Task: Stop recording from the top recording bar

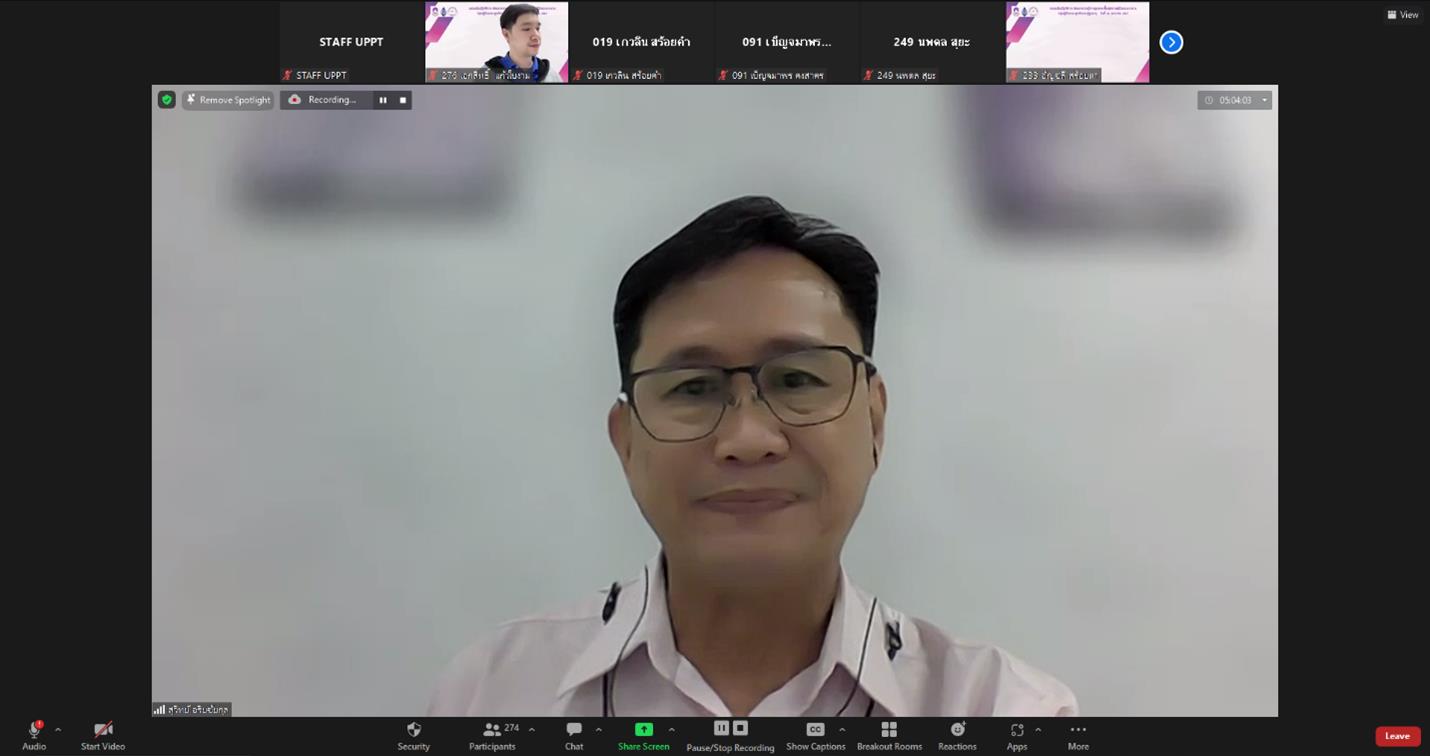Action: 403,100
